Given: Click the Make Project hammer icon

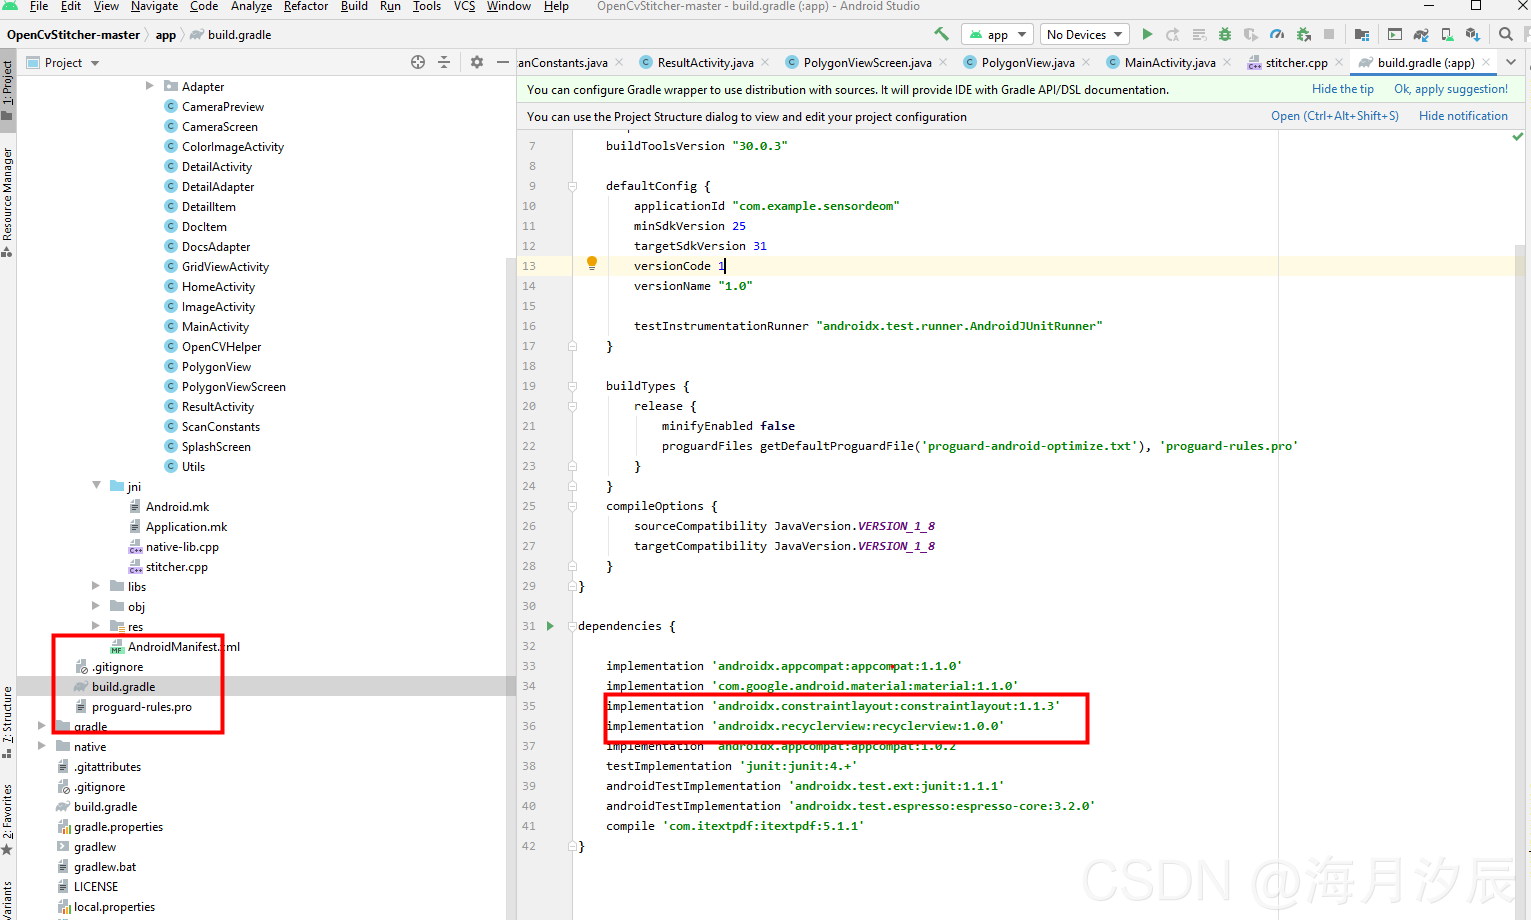Looking at the screenshot, I should (x=941, y=34).
